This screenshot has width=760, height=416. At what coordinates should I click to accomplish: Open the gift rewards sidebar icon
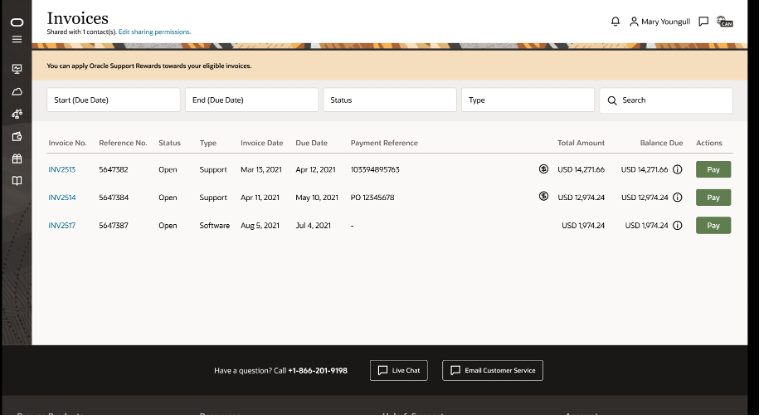pyautogui.click(x=17, y=159)
